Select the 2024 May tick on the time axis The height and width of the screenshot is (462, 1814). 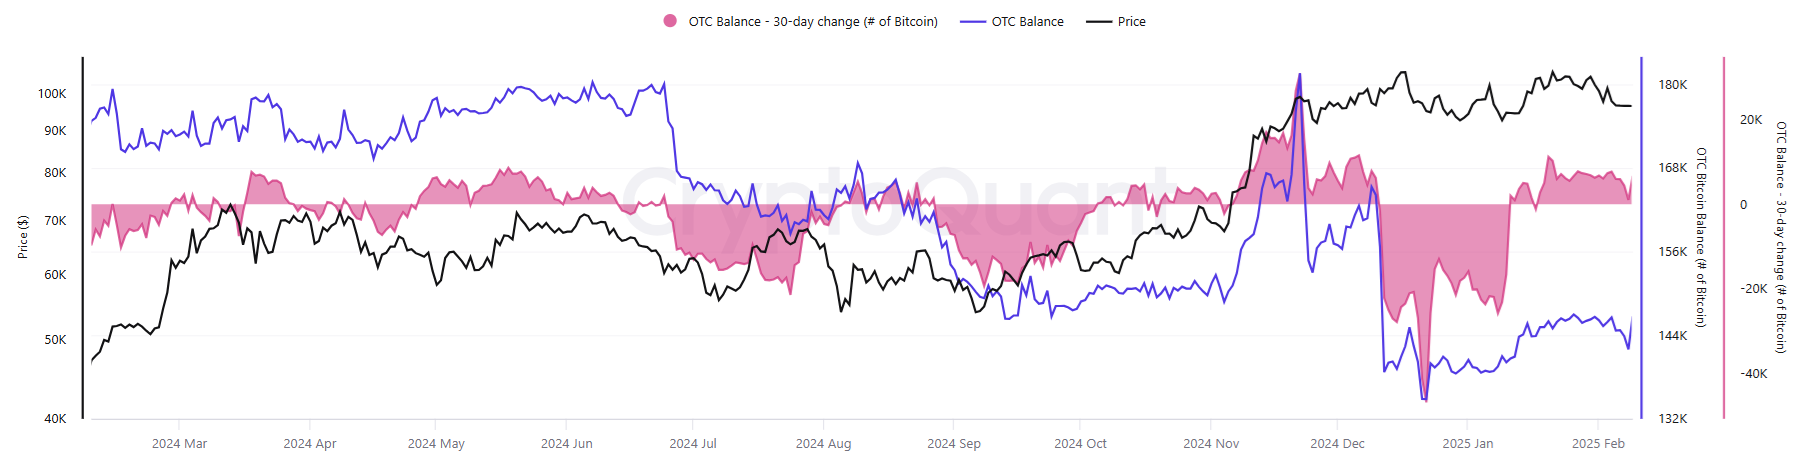click(436, 444)
